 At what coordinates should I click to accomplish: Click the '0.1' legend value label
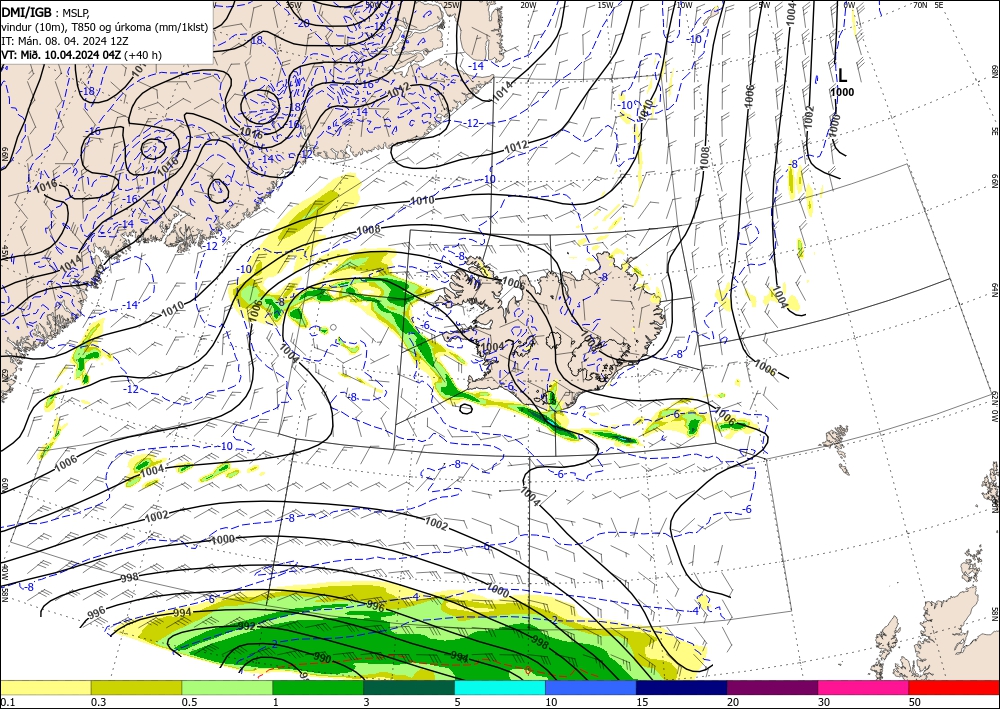point(7,702)
